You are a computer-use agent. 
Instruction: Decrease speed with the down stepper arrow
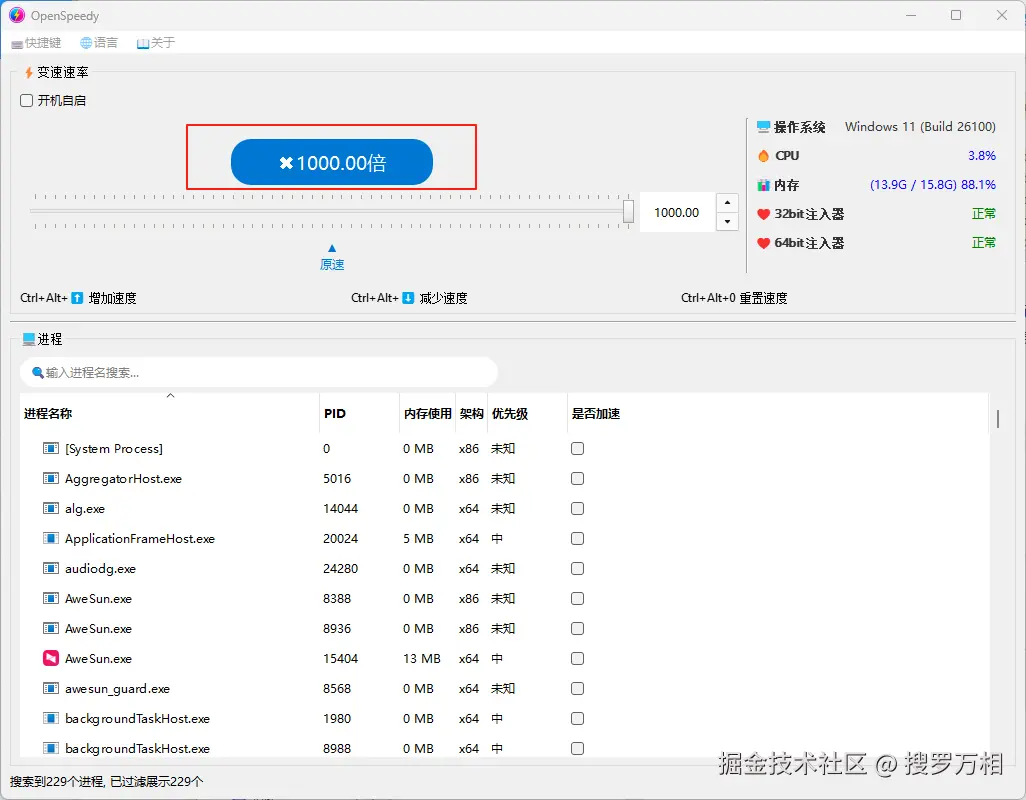click(727, 222)
